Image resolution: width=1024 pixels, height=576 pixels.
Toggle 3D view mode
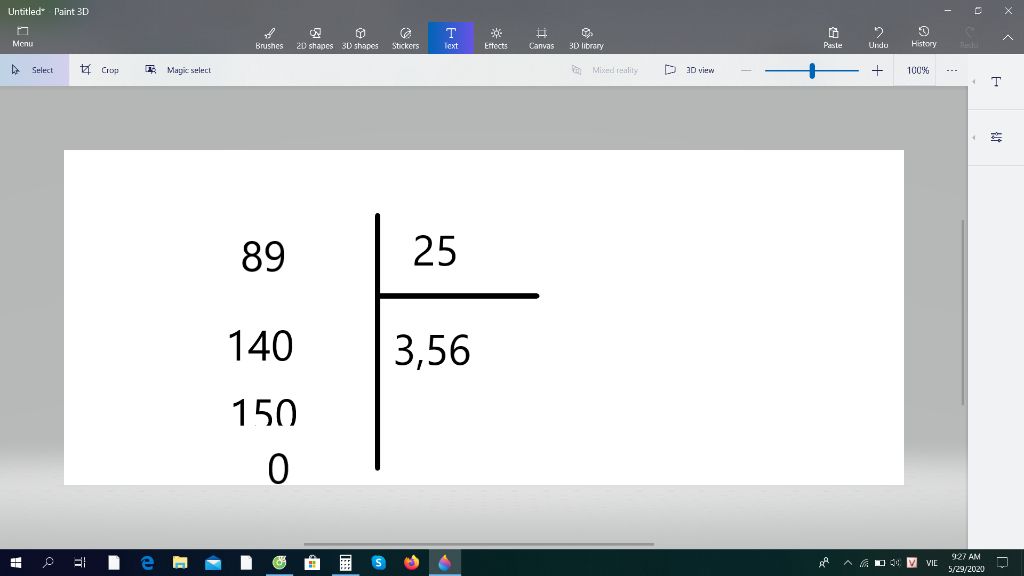(x=690, y=70)
